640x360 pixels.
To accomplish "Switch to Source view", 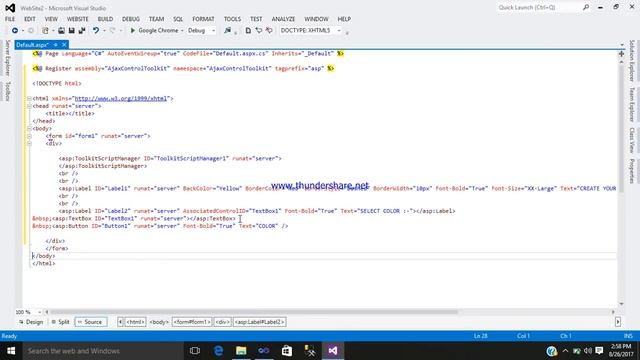I will (91, 322).
